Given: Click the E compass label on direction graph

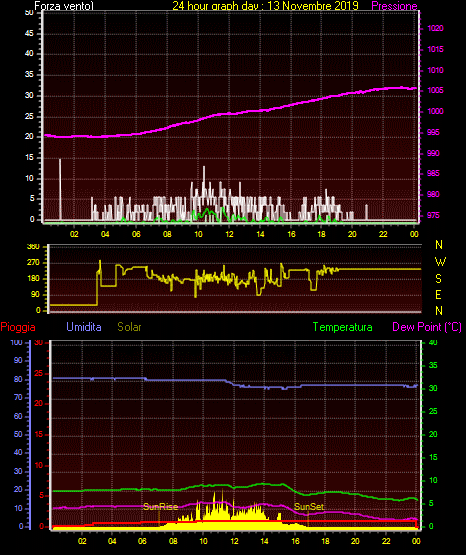Looking at the screenshot, I should pos(438,294).
